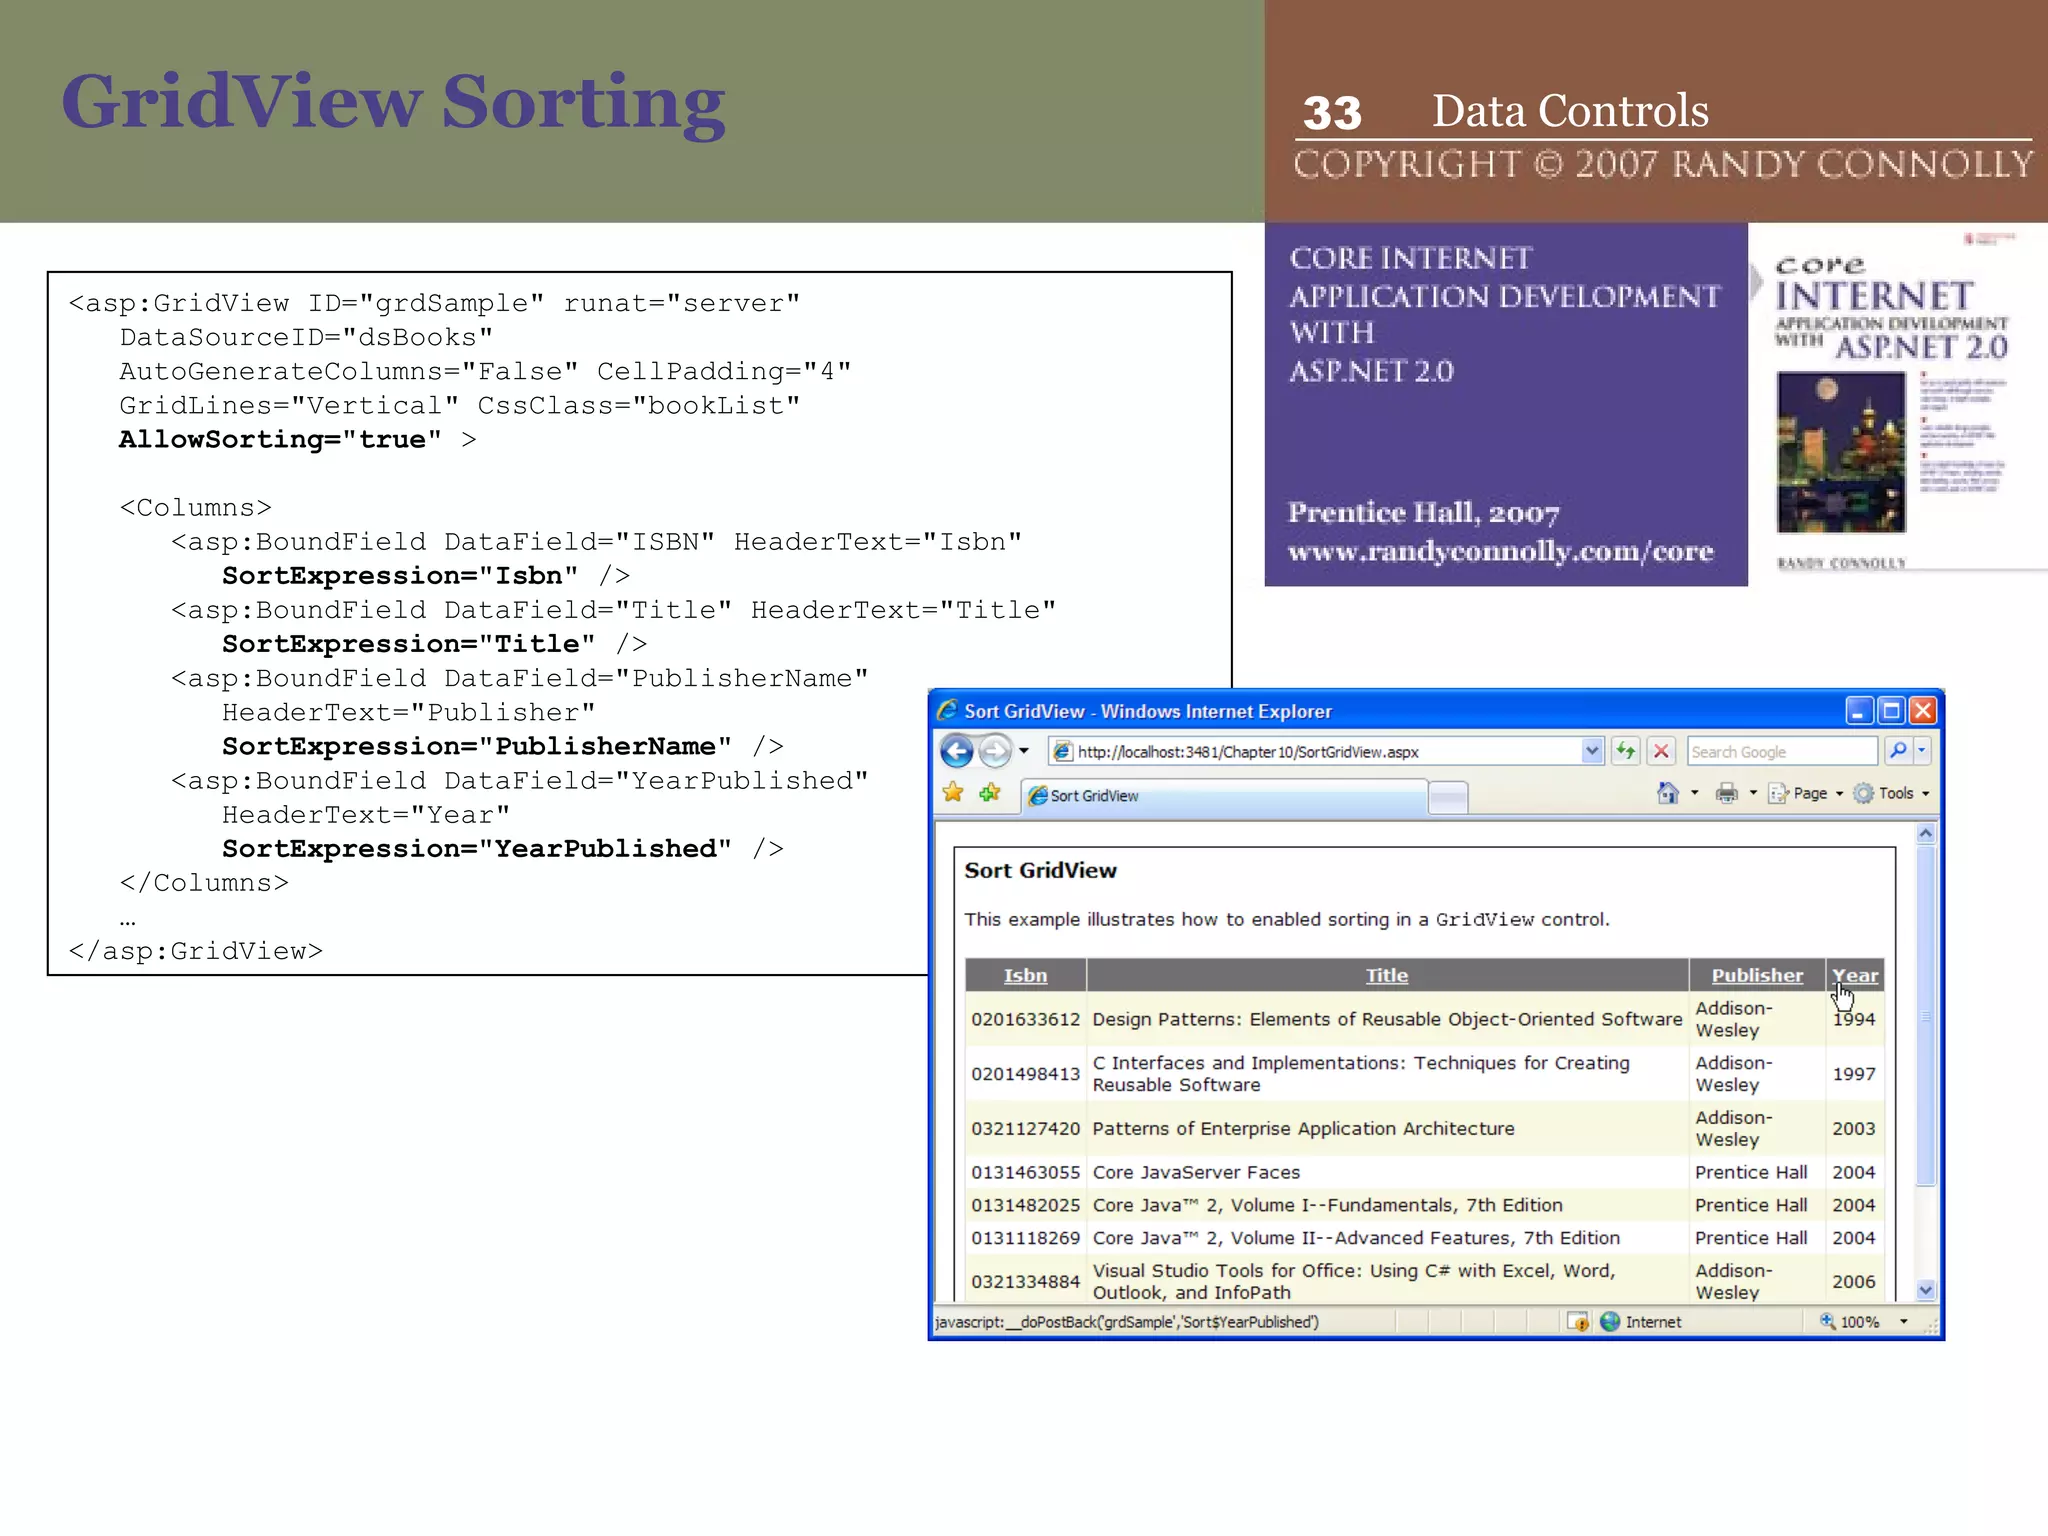Close the Internet Explorer window
This screenshot has height=1536, width=2048.
(x=1922, y=711)
